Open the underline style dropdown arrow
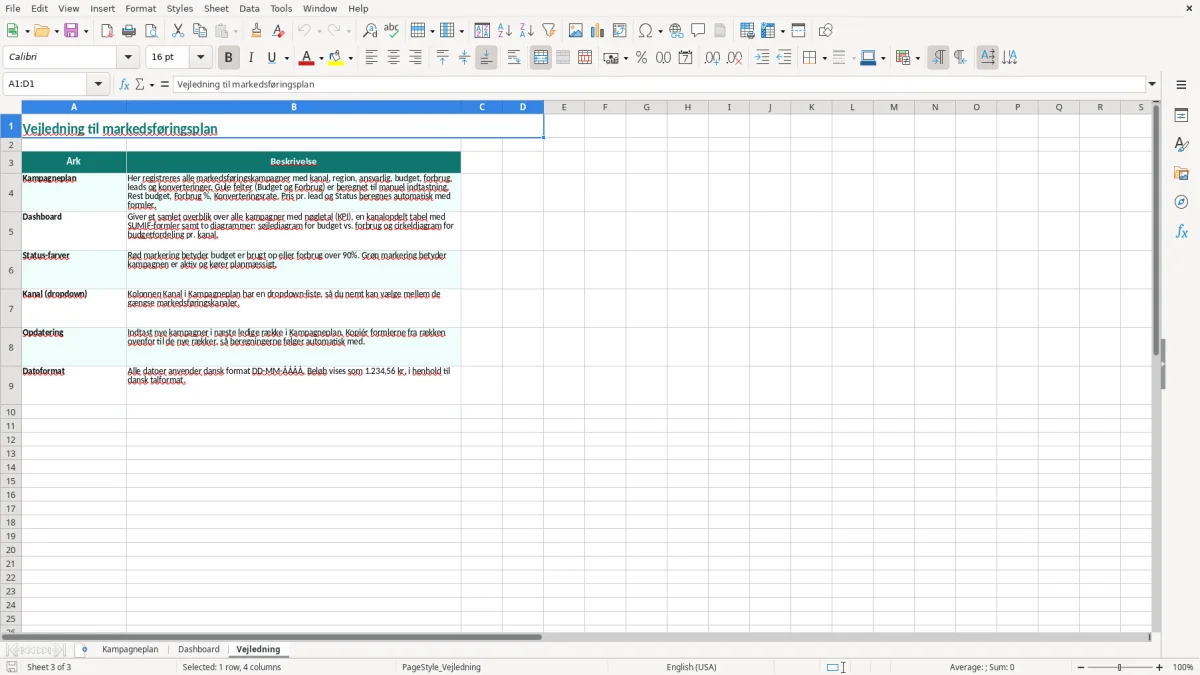This screenshot has width=1200, height=675. pyautogui.click(x=286, y=58)
